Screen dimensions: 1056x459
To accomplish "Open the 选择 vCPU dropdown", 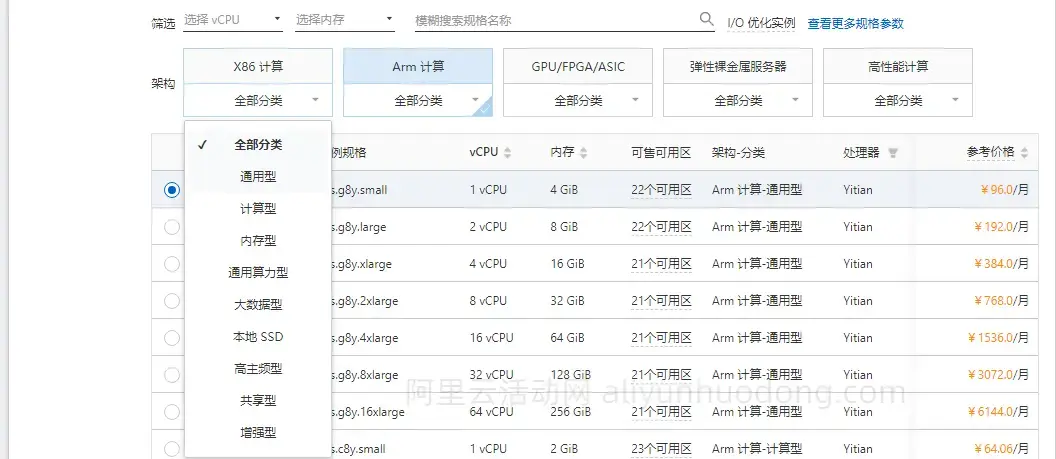I will (232, 20).
